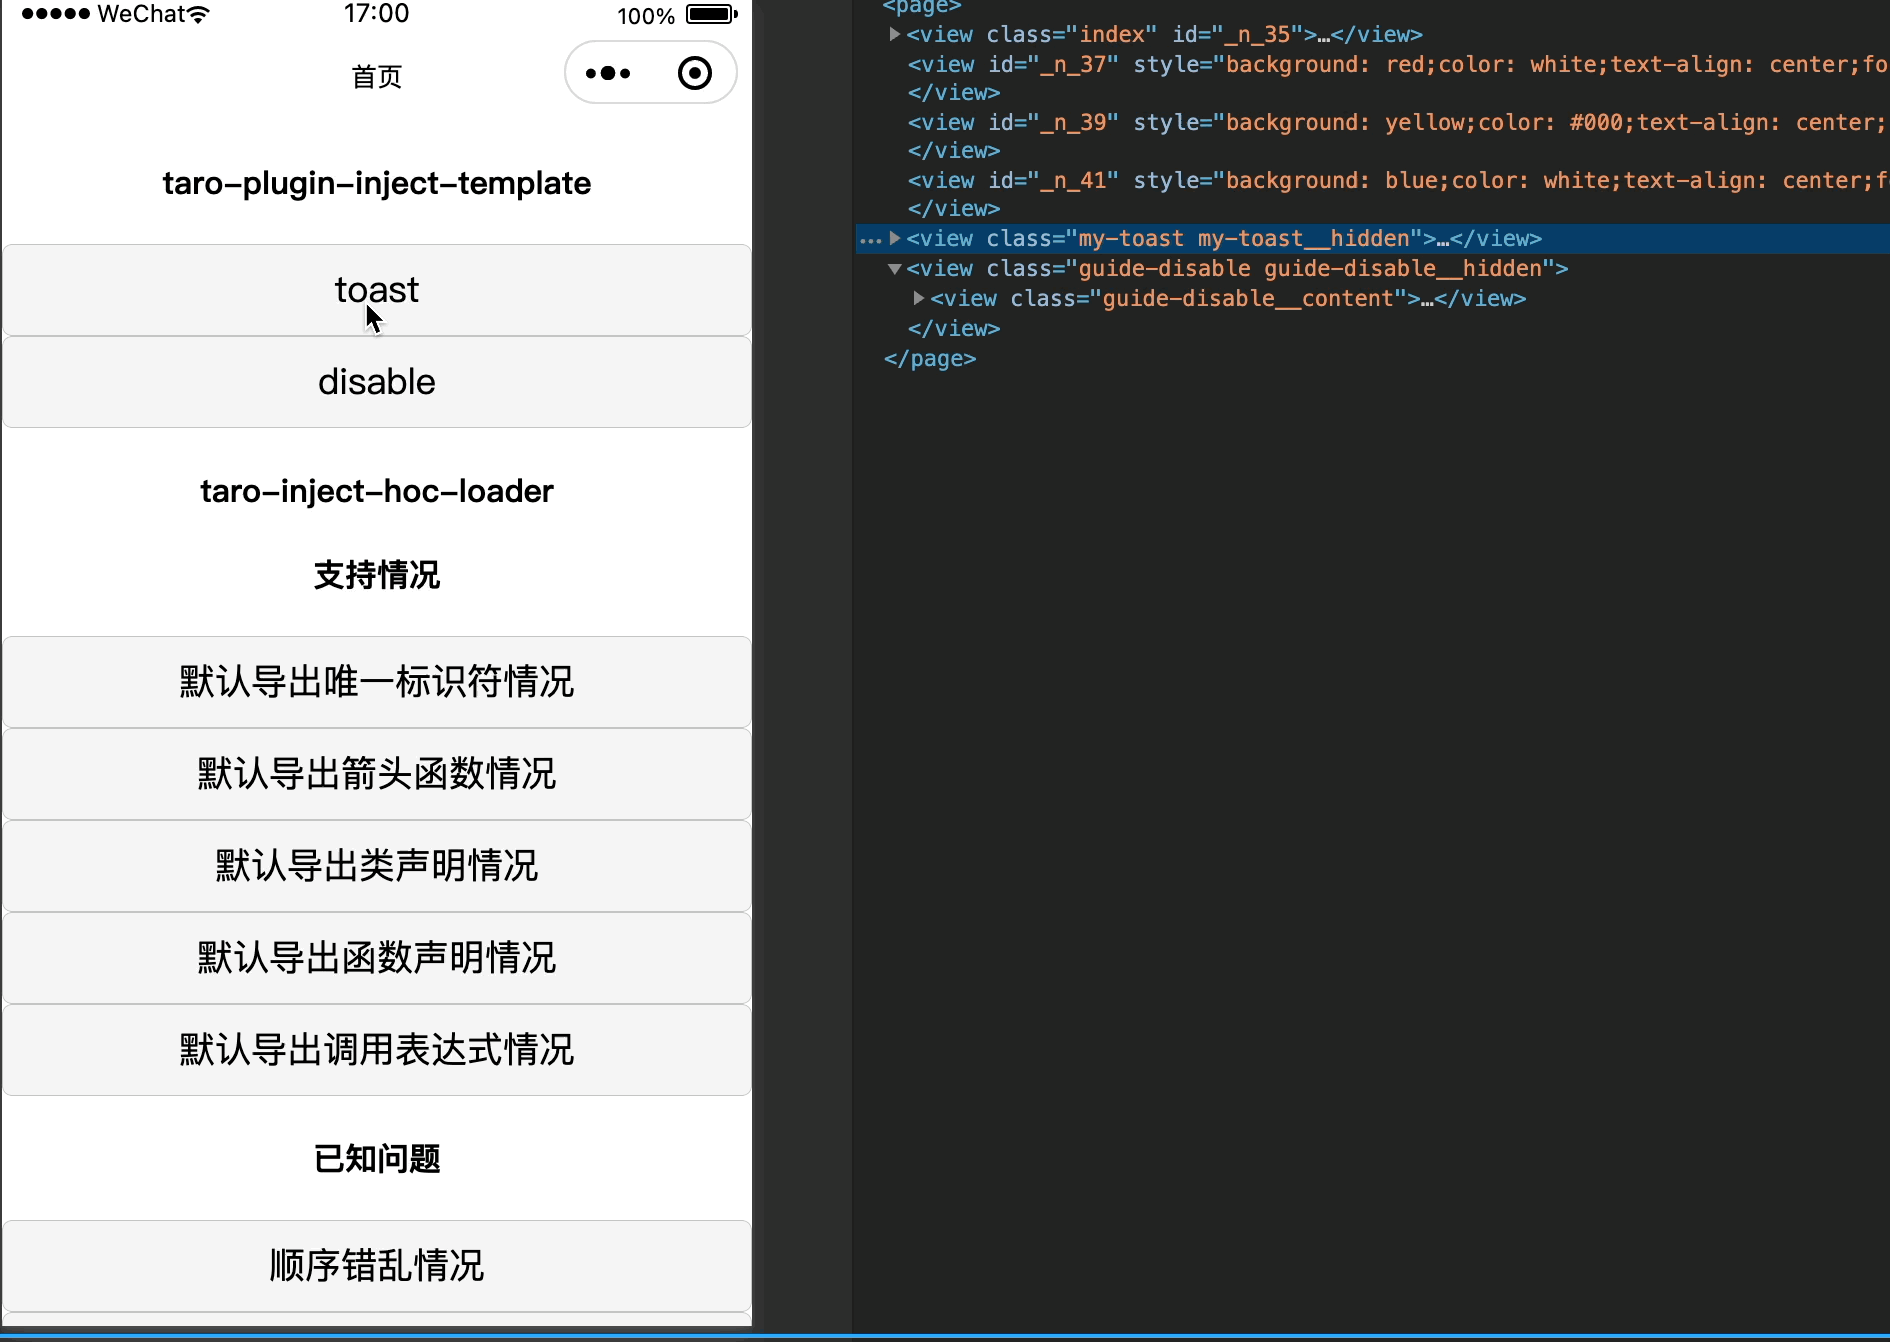
Task: Click the circular close capsule icon
Action: (694, 73)
